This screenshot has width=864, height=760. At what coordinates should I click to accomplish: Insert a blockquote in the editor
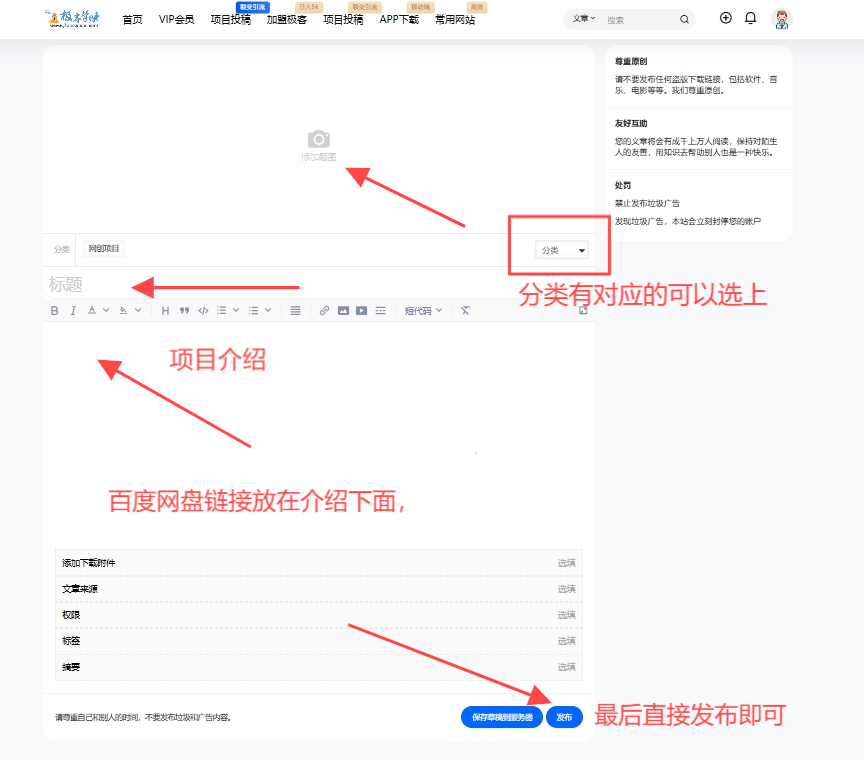(x=184, y=310)
